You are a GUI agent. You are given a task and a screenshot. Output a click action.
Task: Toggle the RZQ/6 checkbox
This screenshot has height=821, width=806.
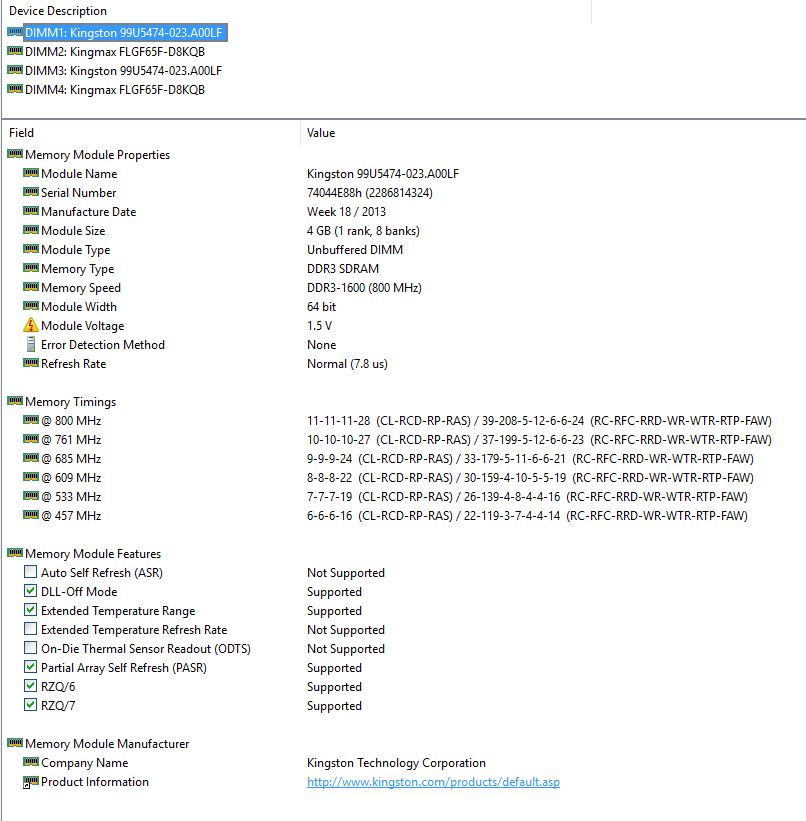pyautogui.click(x=30, y=686)
